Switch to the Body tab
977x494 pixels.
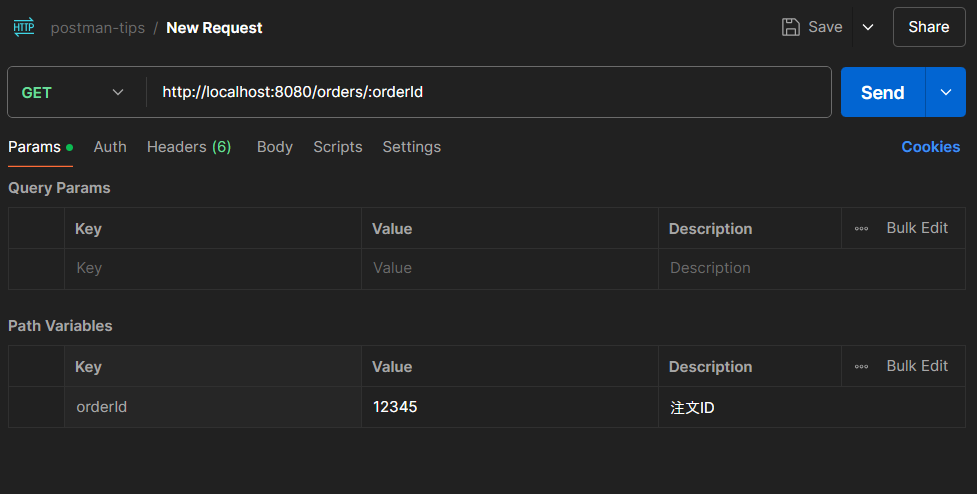[x=274, y=147]
